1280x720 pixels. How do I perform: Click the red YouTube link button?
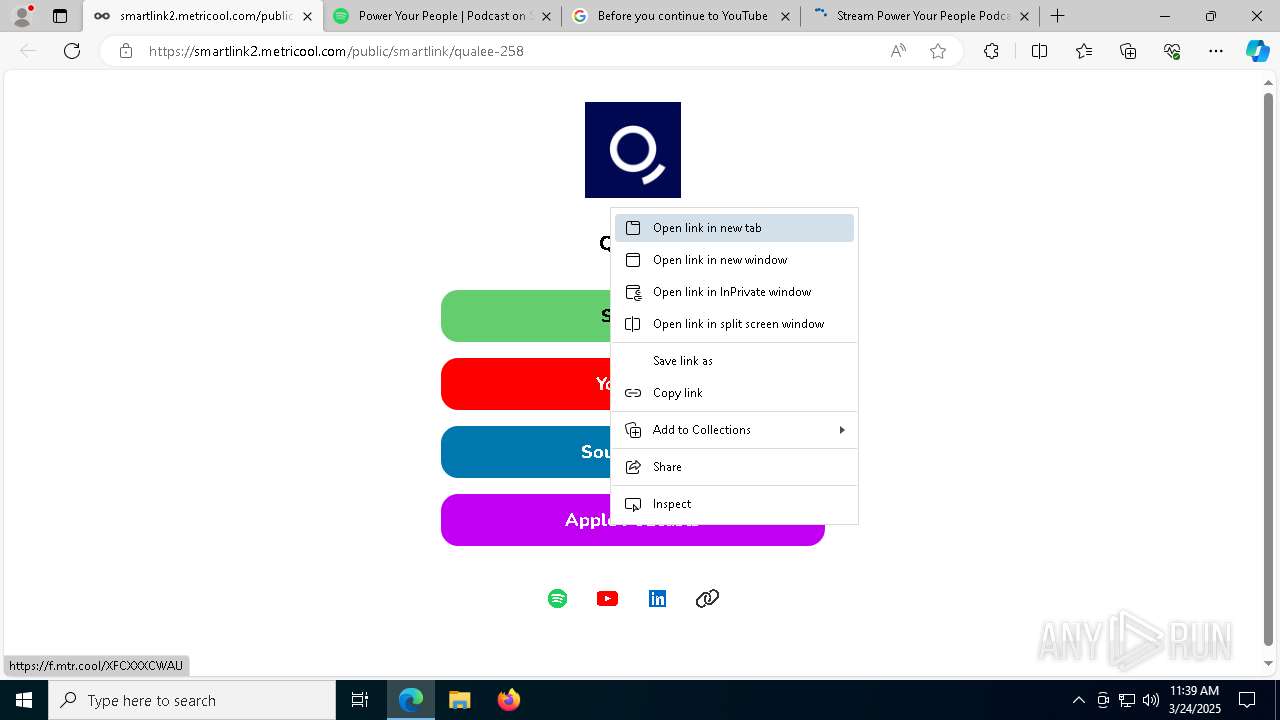tap(525, 384)
